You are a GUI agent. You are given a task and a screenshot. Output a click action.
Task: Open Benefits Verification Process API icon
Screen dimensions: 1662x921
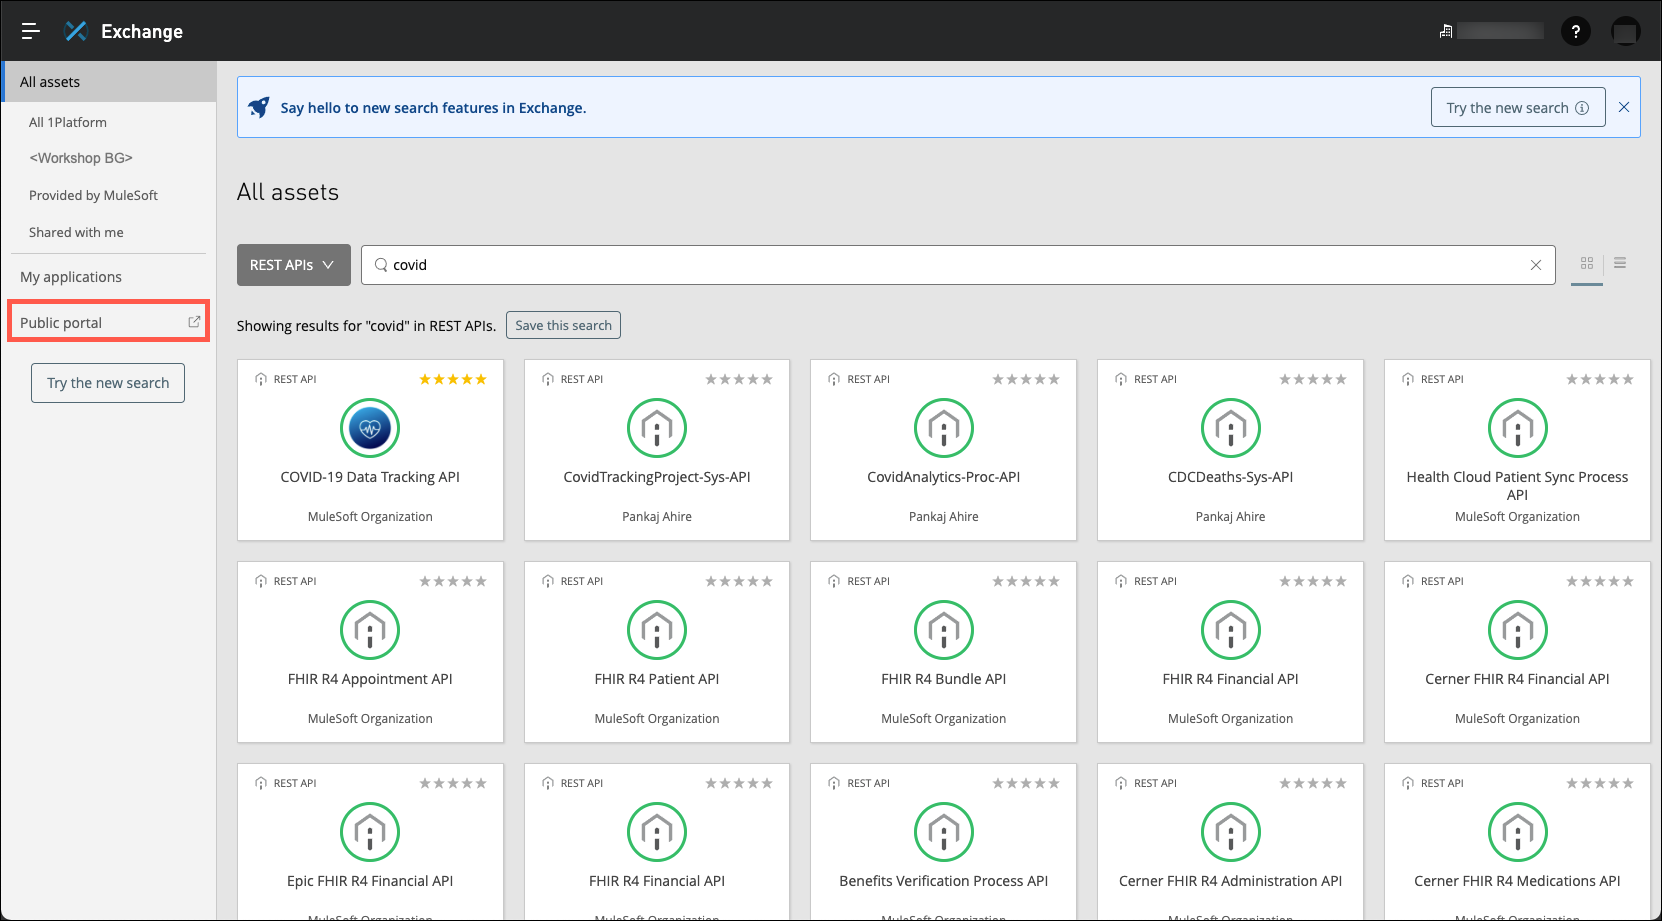pos(944,832)
